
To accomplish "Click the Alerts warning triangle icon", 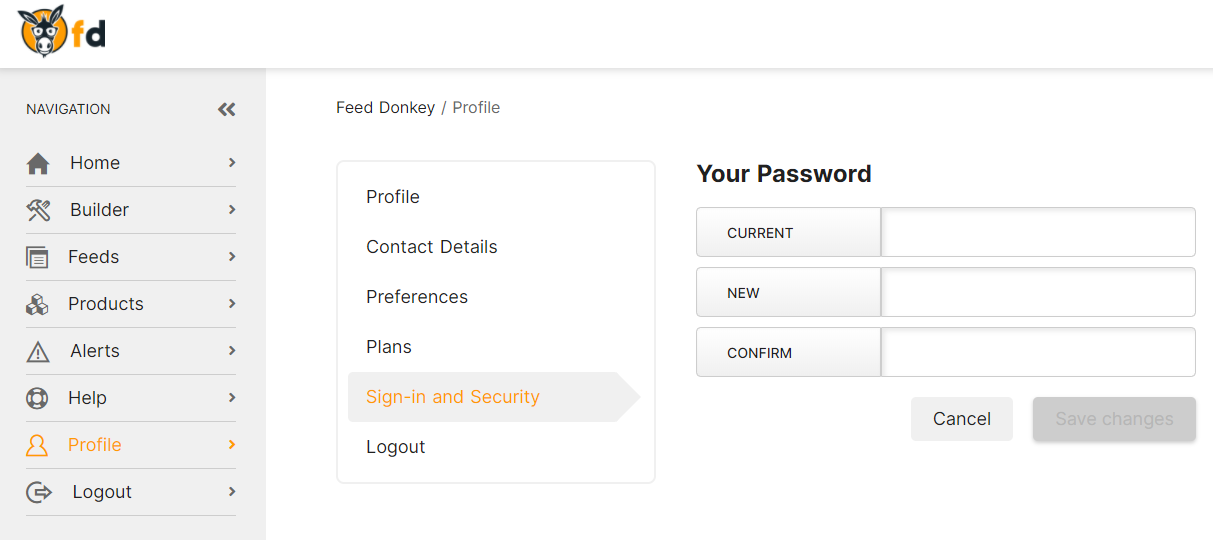I will click(x=37, y=351).
